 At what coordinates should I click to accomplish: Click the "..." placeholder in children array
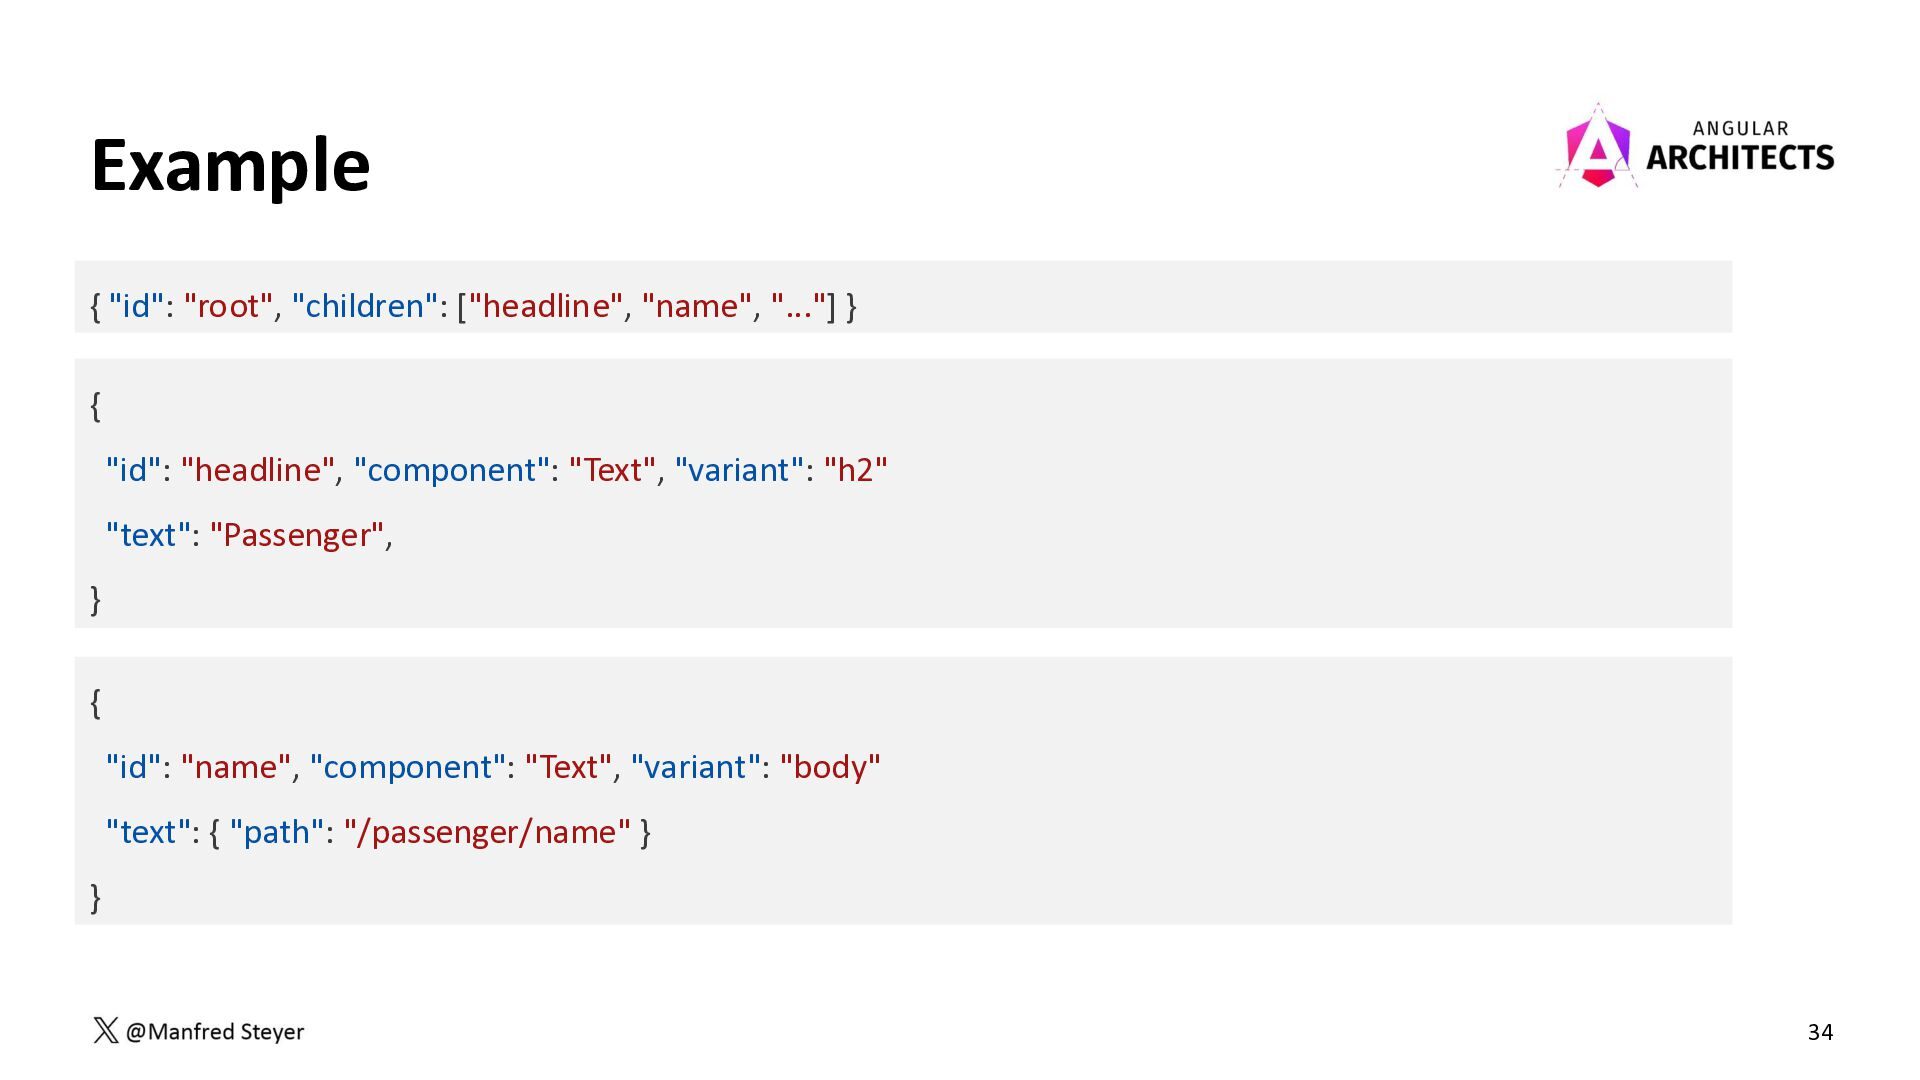799,305
